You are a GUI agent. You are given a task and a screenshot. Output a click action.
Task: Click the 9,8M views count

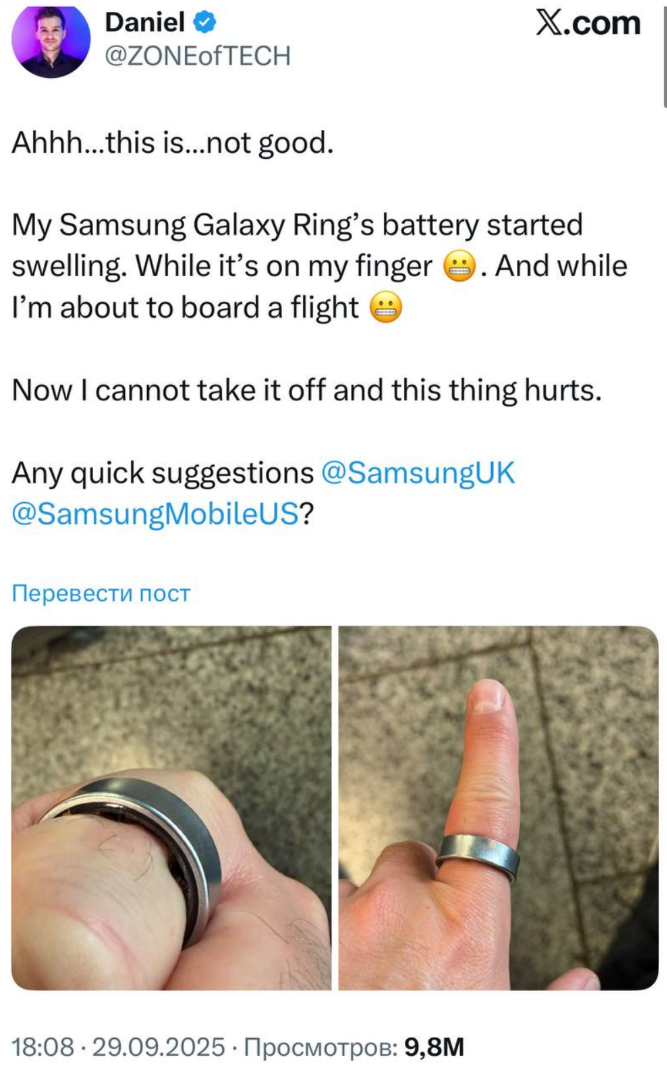pos(434,1047)
